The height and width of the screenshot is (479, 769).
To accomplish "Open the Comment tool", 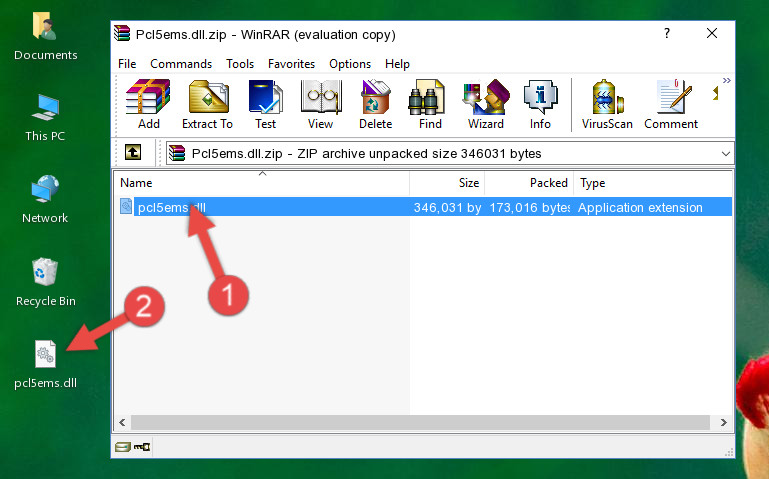I will [671, 104].
